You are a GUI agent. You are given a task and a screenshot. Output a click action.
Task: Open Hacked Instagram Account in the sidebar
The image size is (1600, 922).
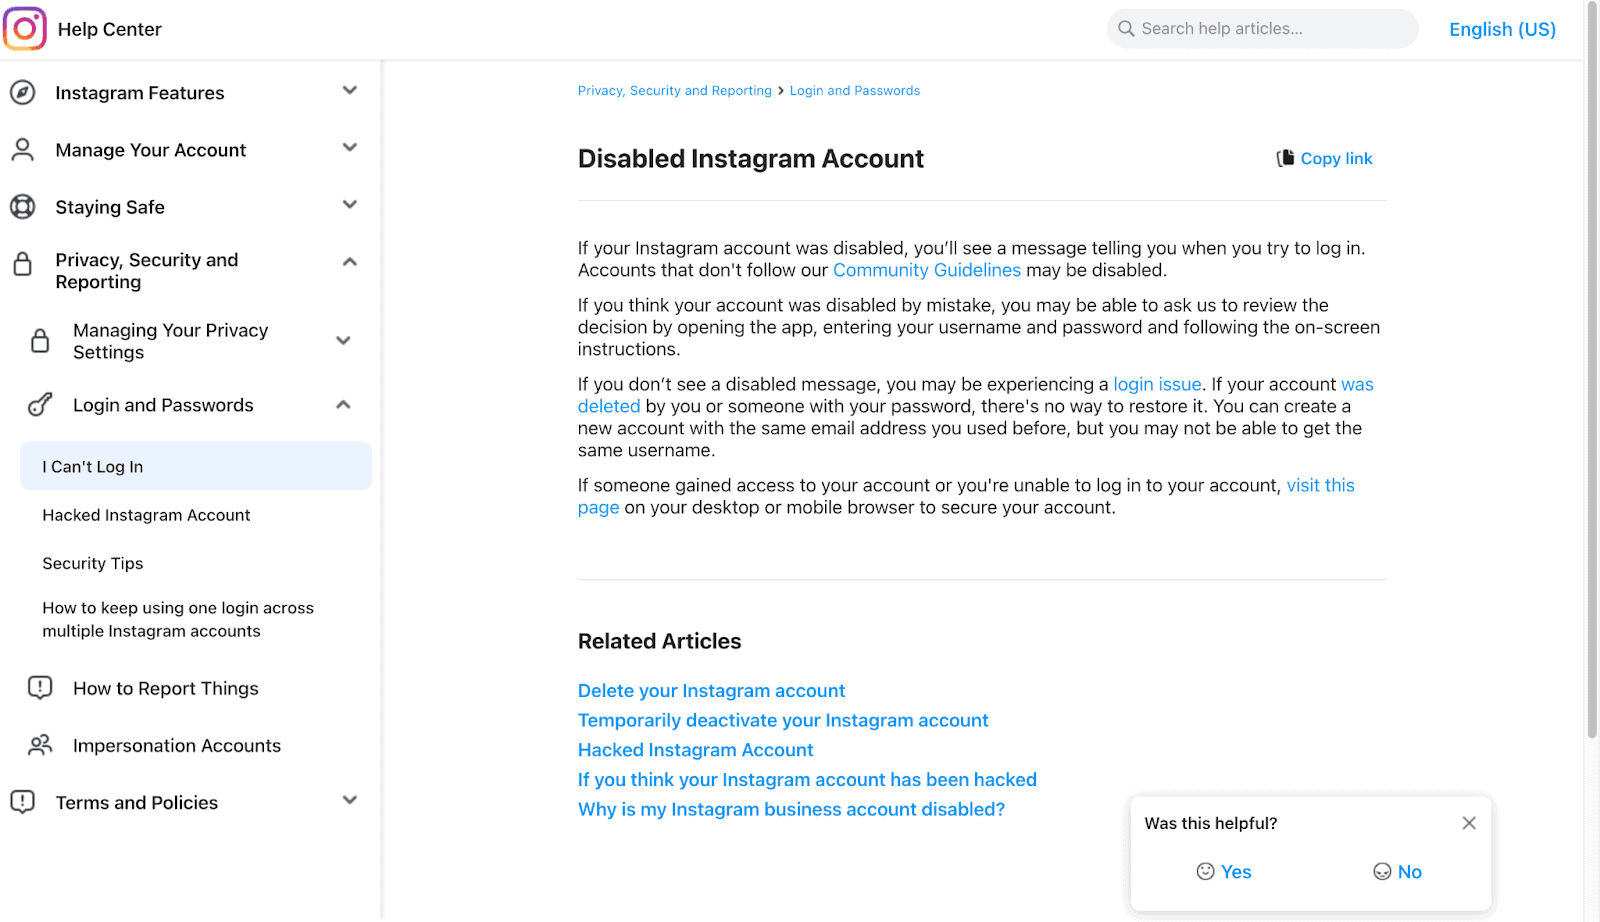click(x=146, y=515)
